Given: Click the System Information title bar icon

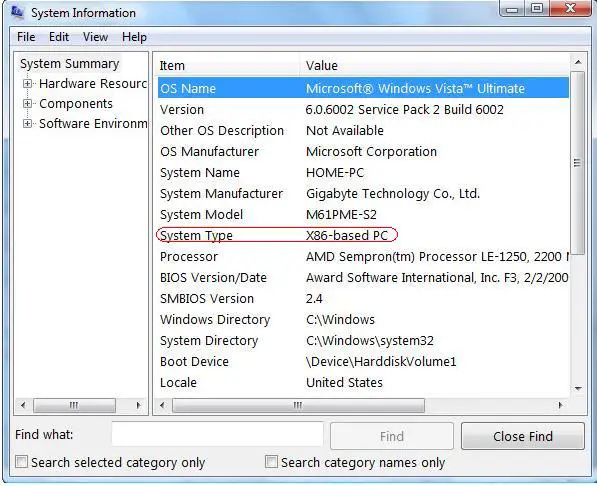Looking at the screenshot, I should (18, 12).
